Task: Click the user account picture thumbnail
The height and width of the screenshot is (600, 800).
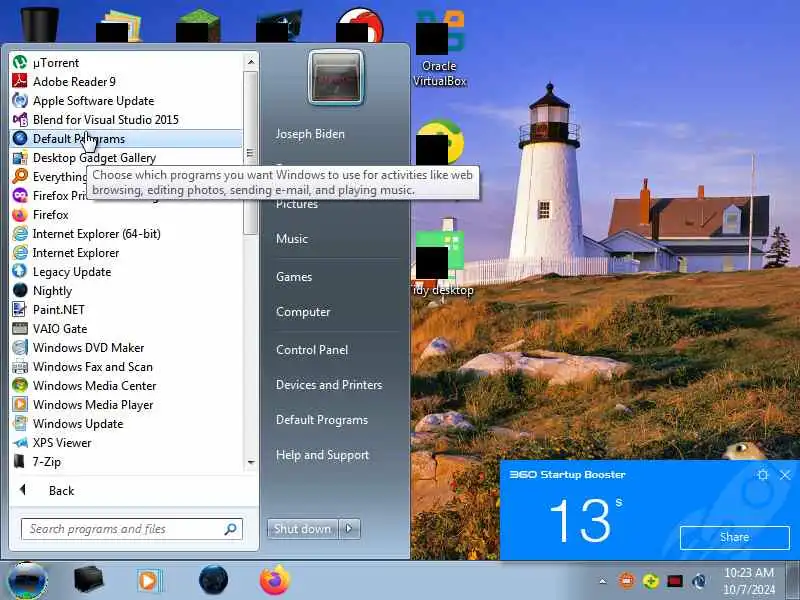Action: pyautogui.click(x=336, y=78)
